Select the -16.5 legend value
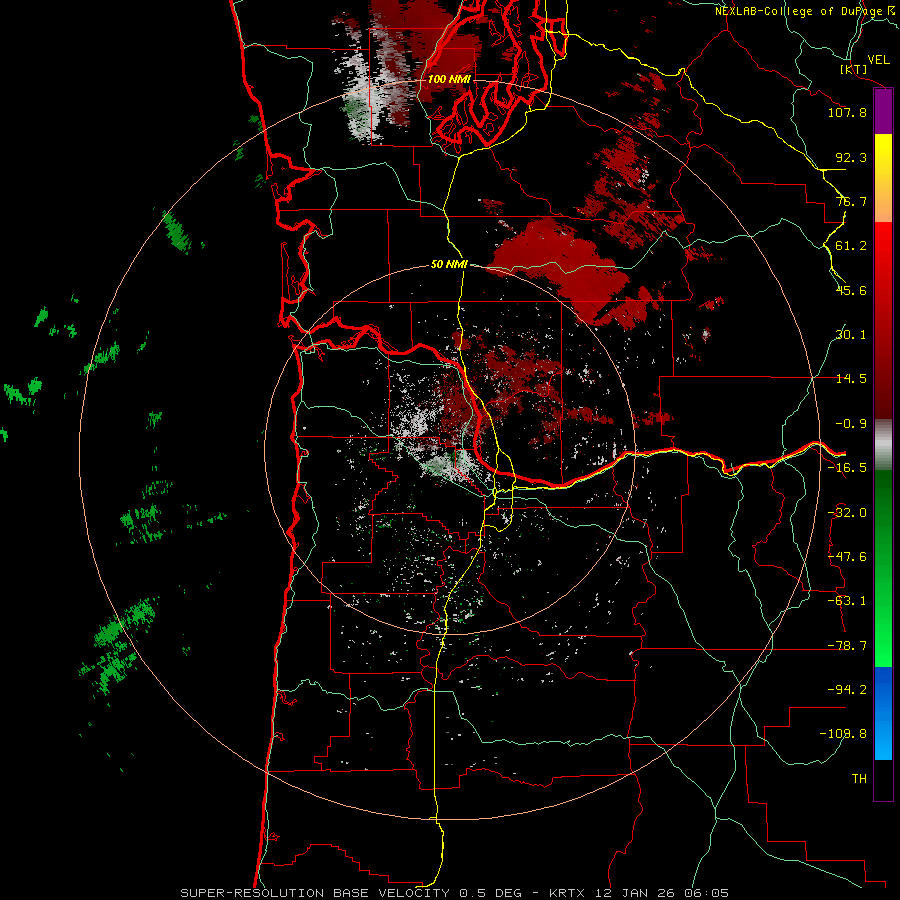This screenshot has width=900, height=900. pos(847,468)
